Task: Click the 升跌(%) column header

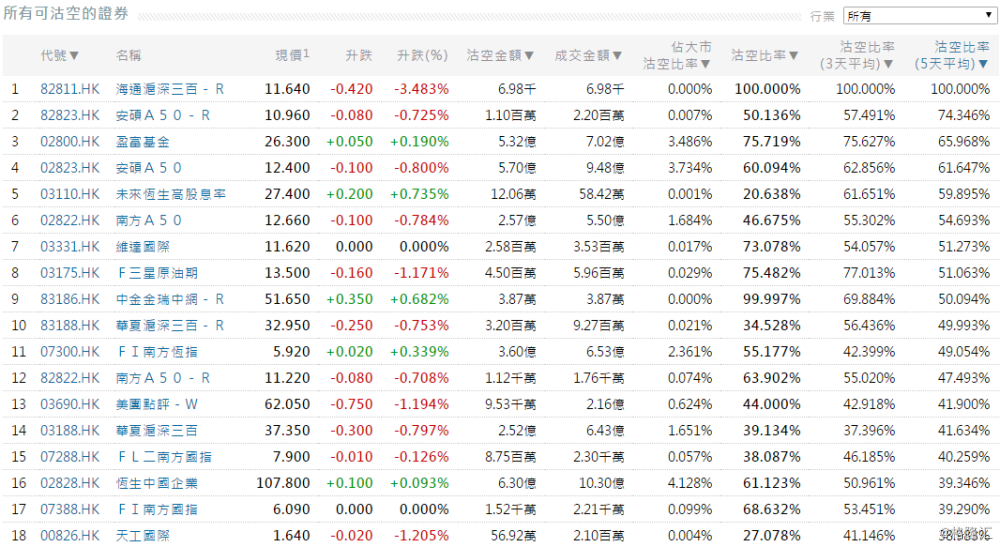Action: (422, 55)
